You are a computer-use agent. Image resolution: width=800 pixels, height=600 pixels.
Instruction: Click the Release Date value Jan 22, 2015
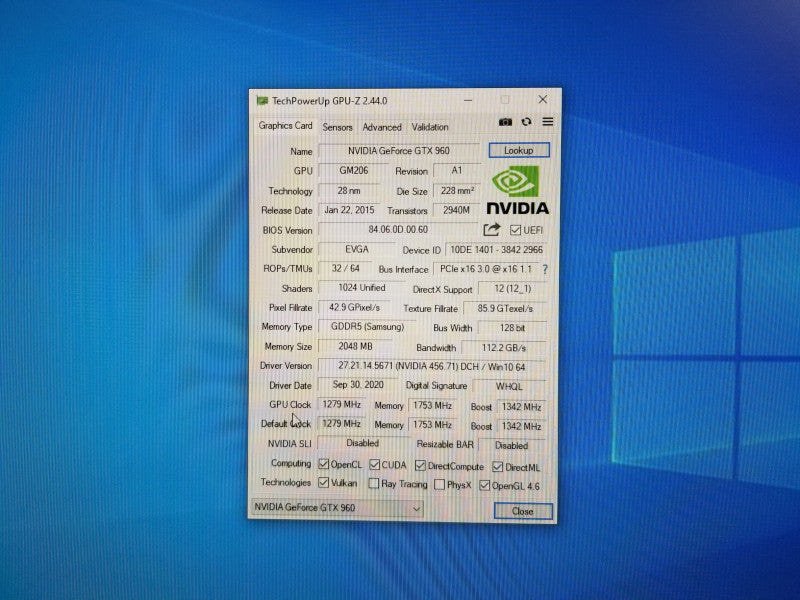click(x=349, y=210)
